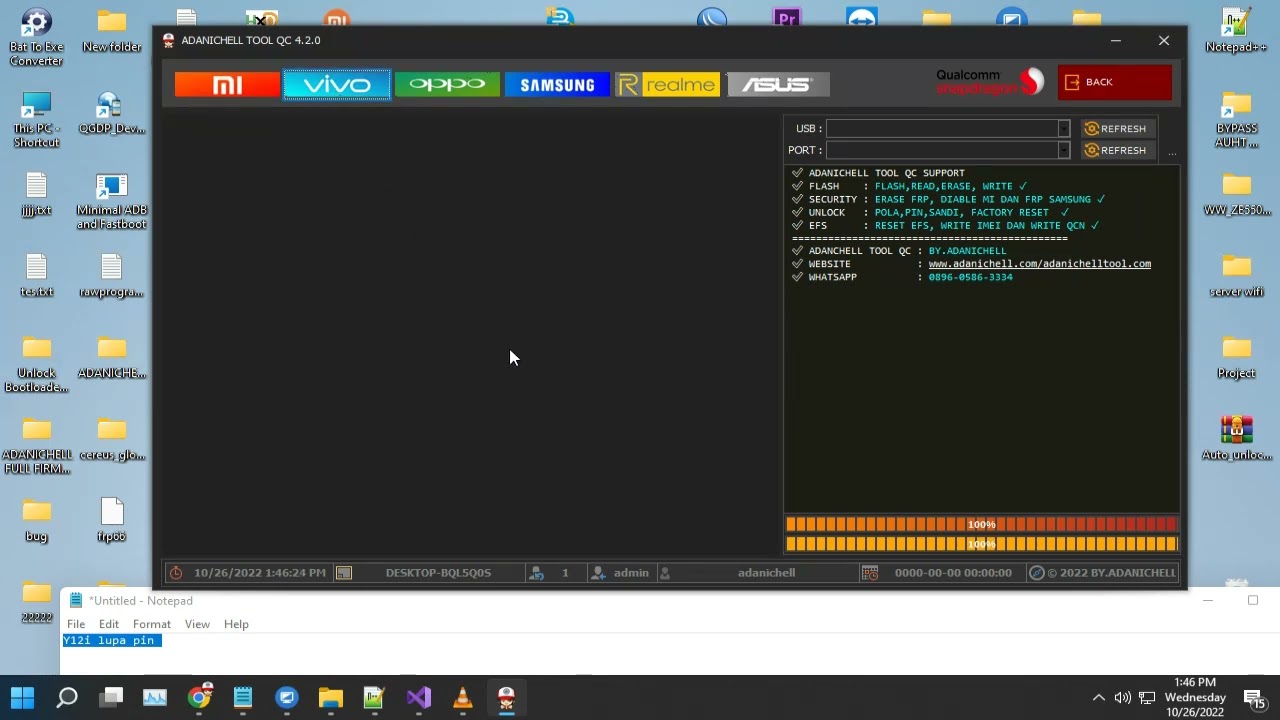1280x720 pixels.
Task: Open the PORT dropdown arrow
Action: click(x=1064, y=150)
